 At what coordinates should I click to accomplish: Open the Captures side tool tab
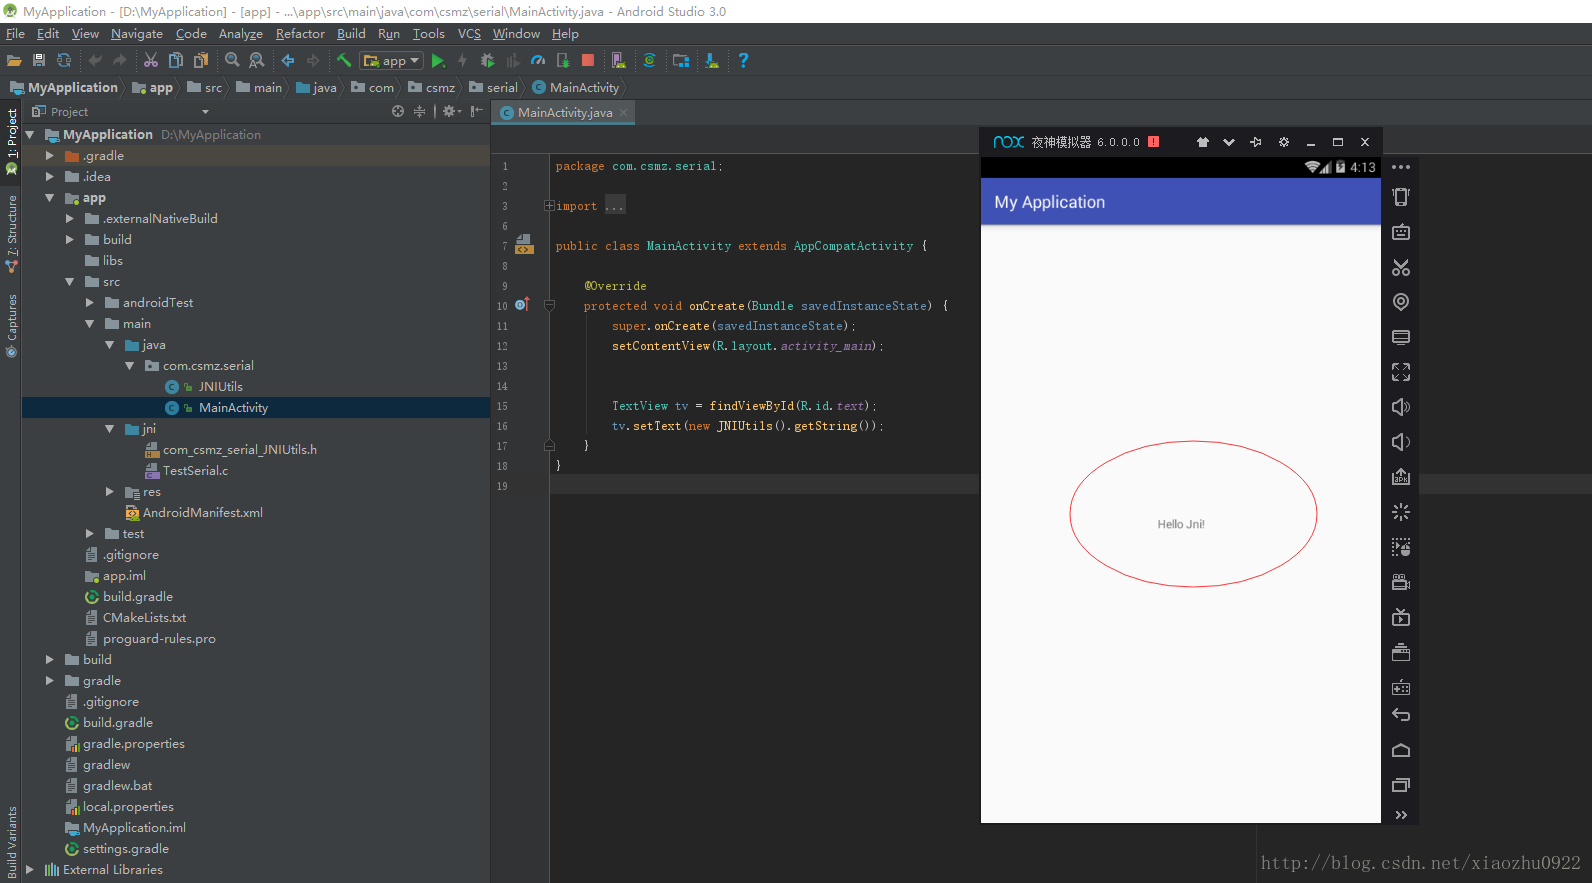pos(12,325)
